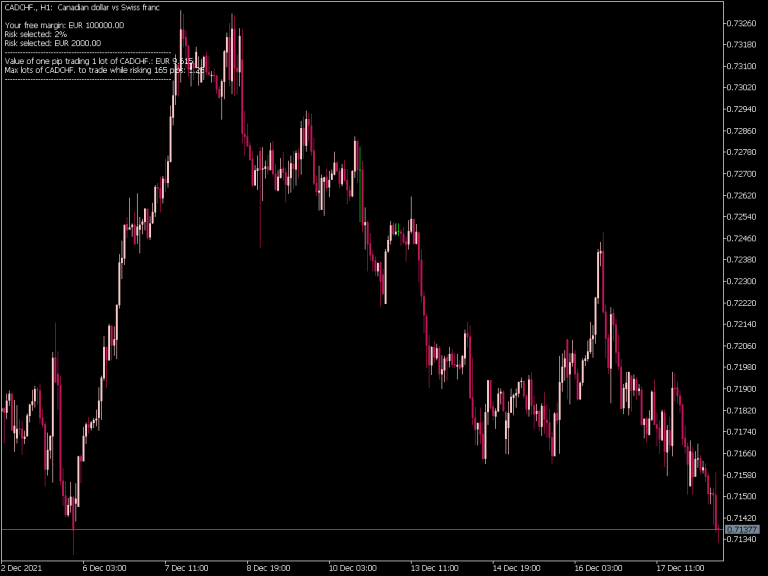Click the 'Value of one pip' text line
This screenshot has width=768, height=576.
click(x=98, y=61)
